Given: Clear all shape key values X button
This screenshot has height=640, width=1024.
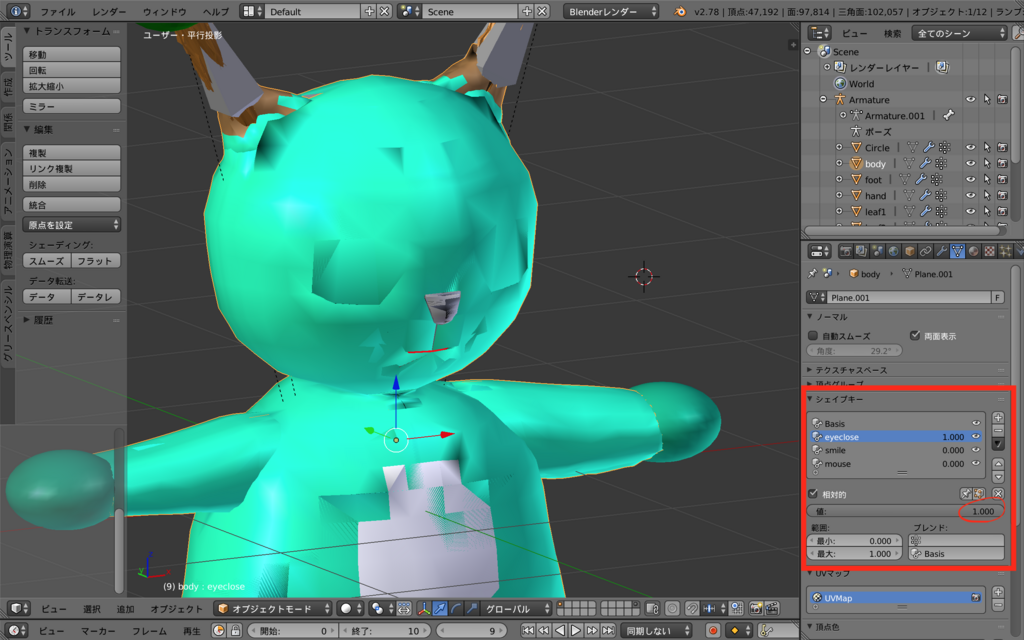Looking at the screenshot, I should 998,494.
